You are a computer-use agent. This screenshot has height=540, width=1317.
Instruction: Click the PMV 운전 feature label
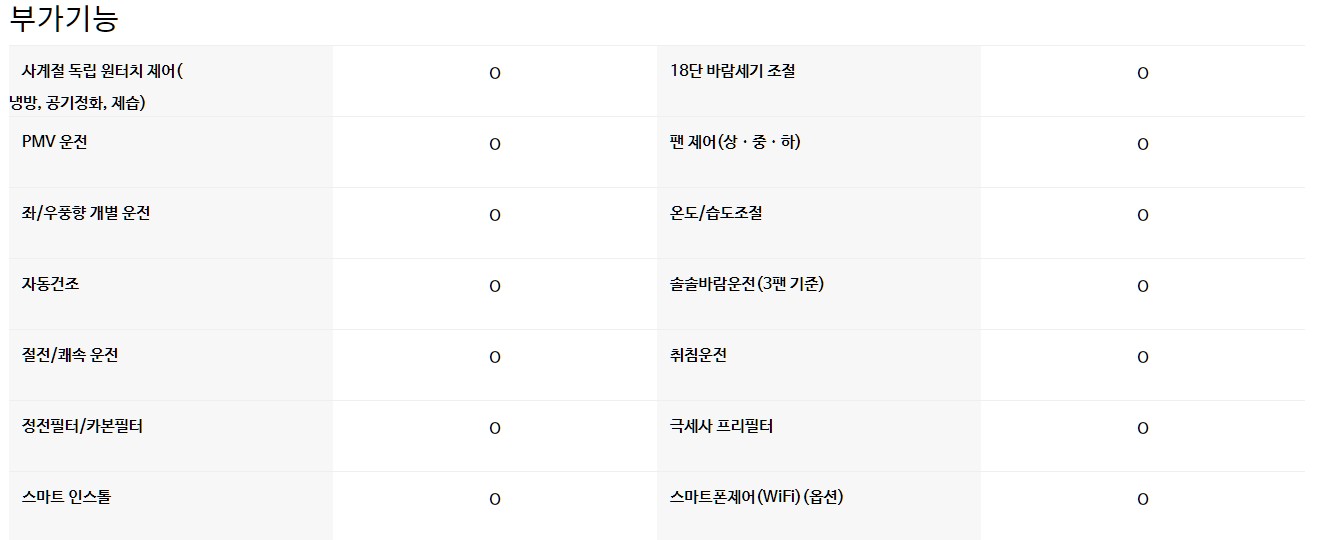pos(55,142)
